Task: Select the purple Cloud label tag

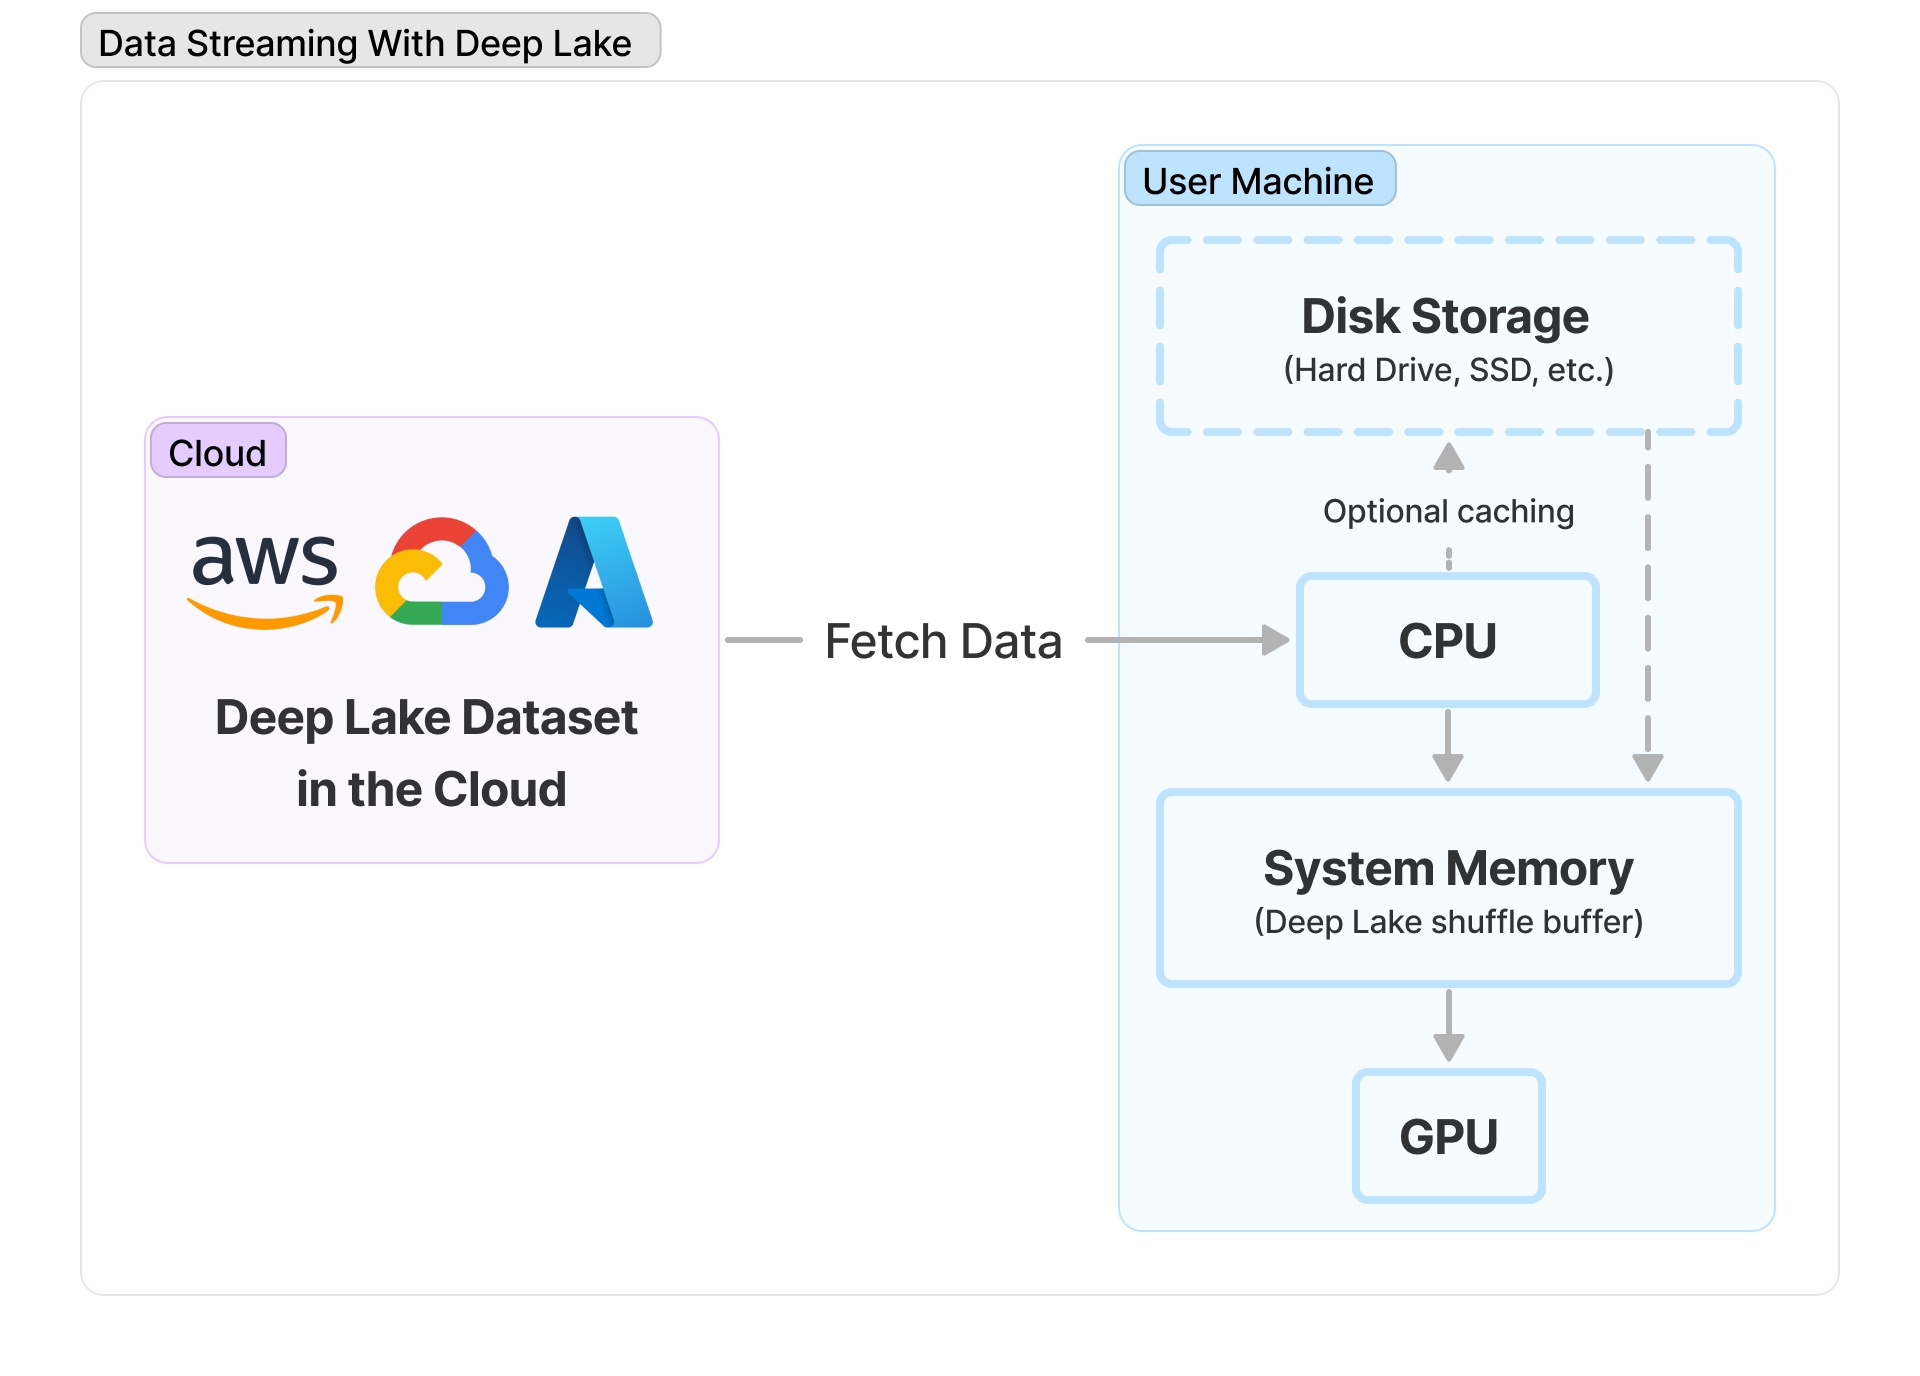Action: tap(218, 452)
